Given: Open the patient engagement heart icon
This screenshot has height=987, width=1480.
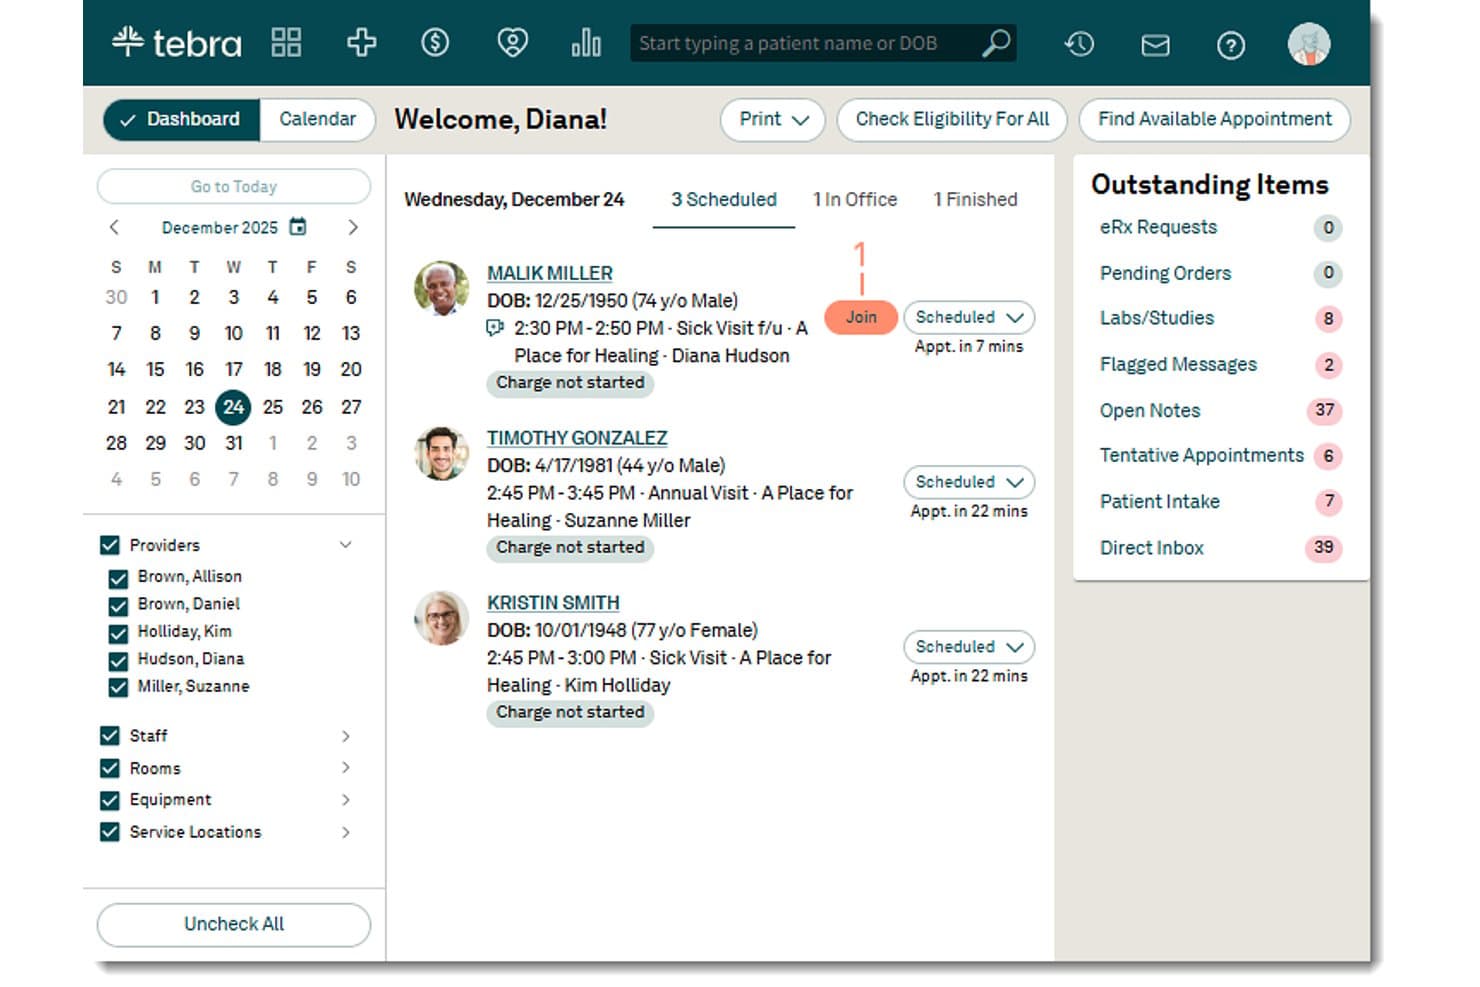Looking at the screenshot, I should tap(512, 42).
